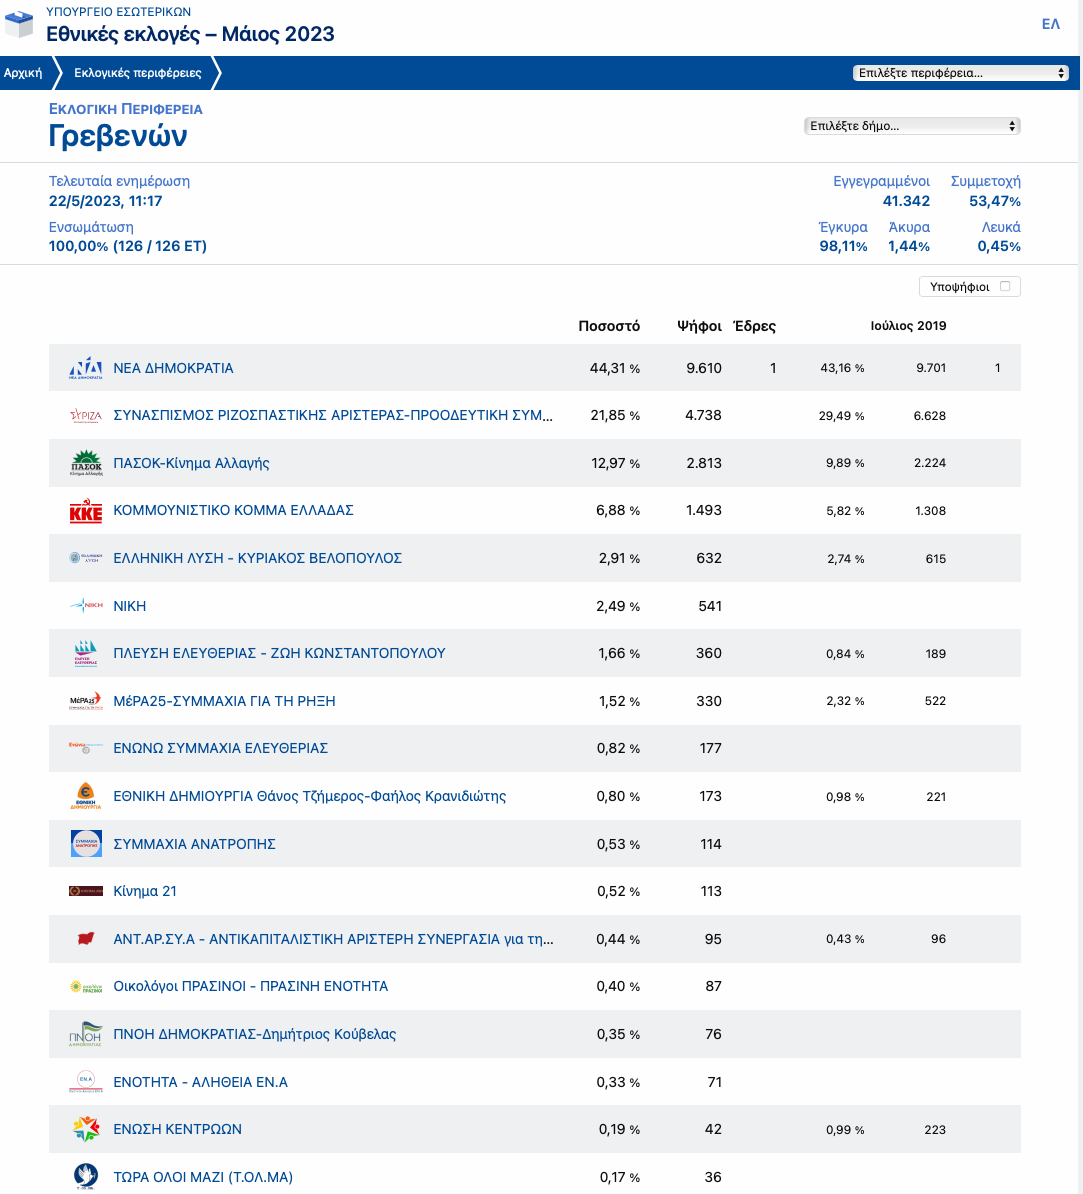1083x1194 pixels.
Task: Open the ΝΕΑ ΔΗΜΟΚΡΑΤΙΑ party link
Action: click(173, 368)
